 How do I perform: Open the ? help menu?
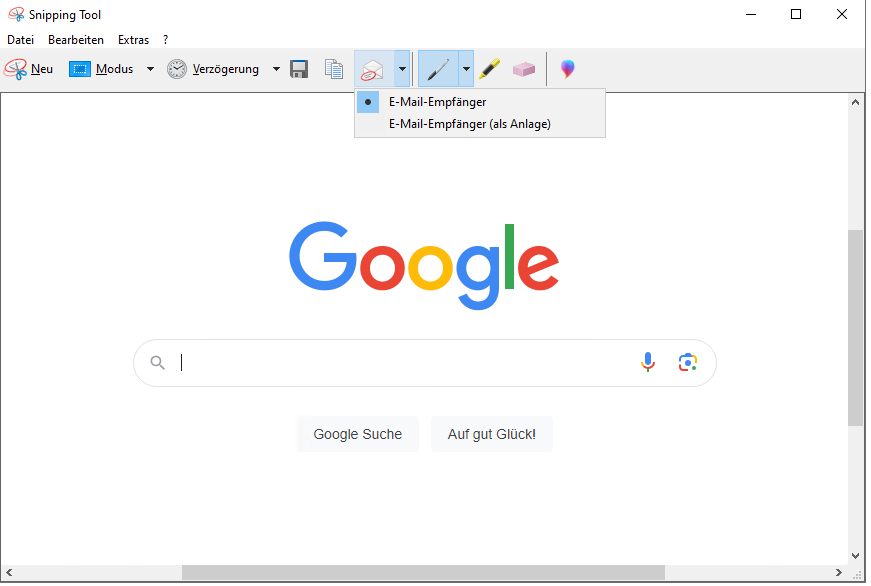[x=166, y=40]
